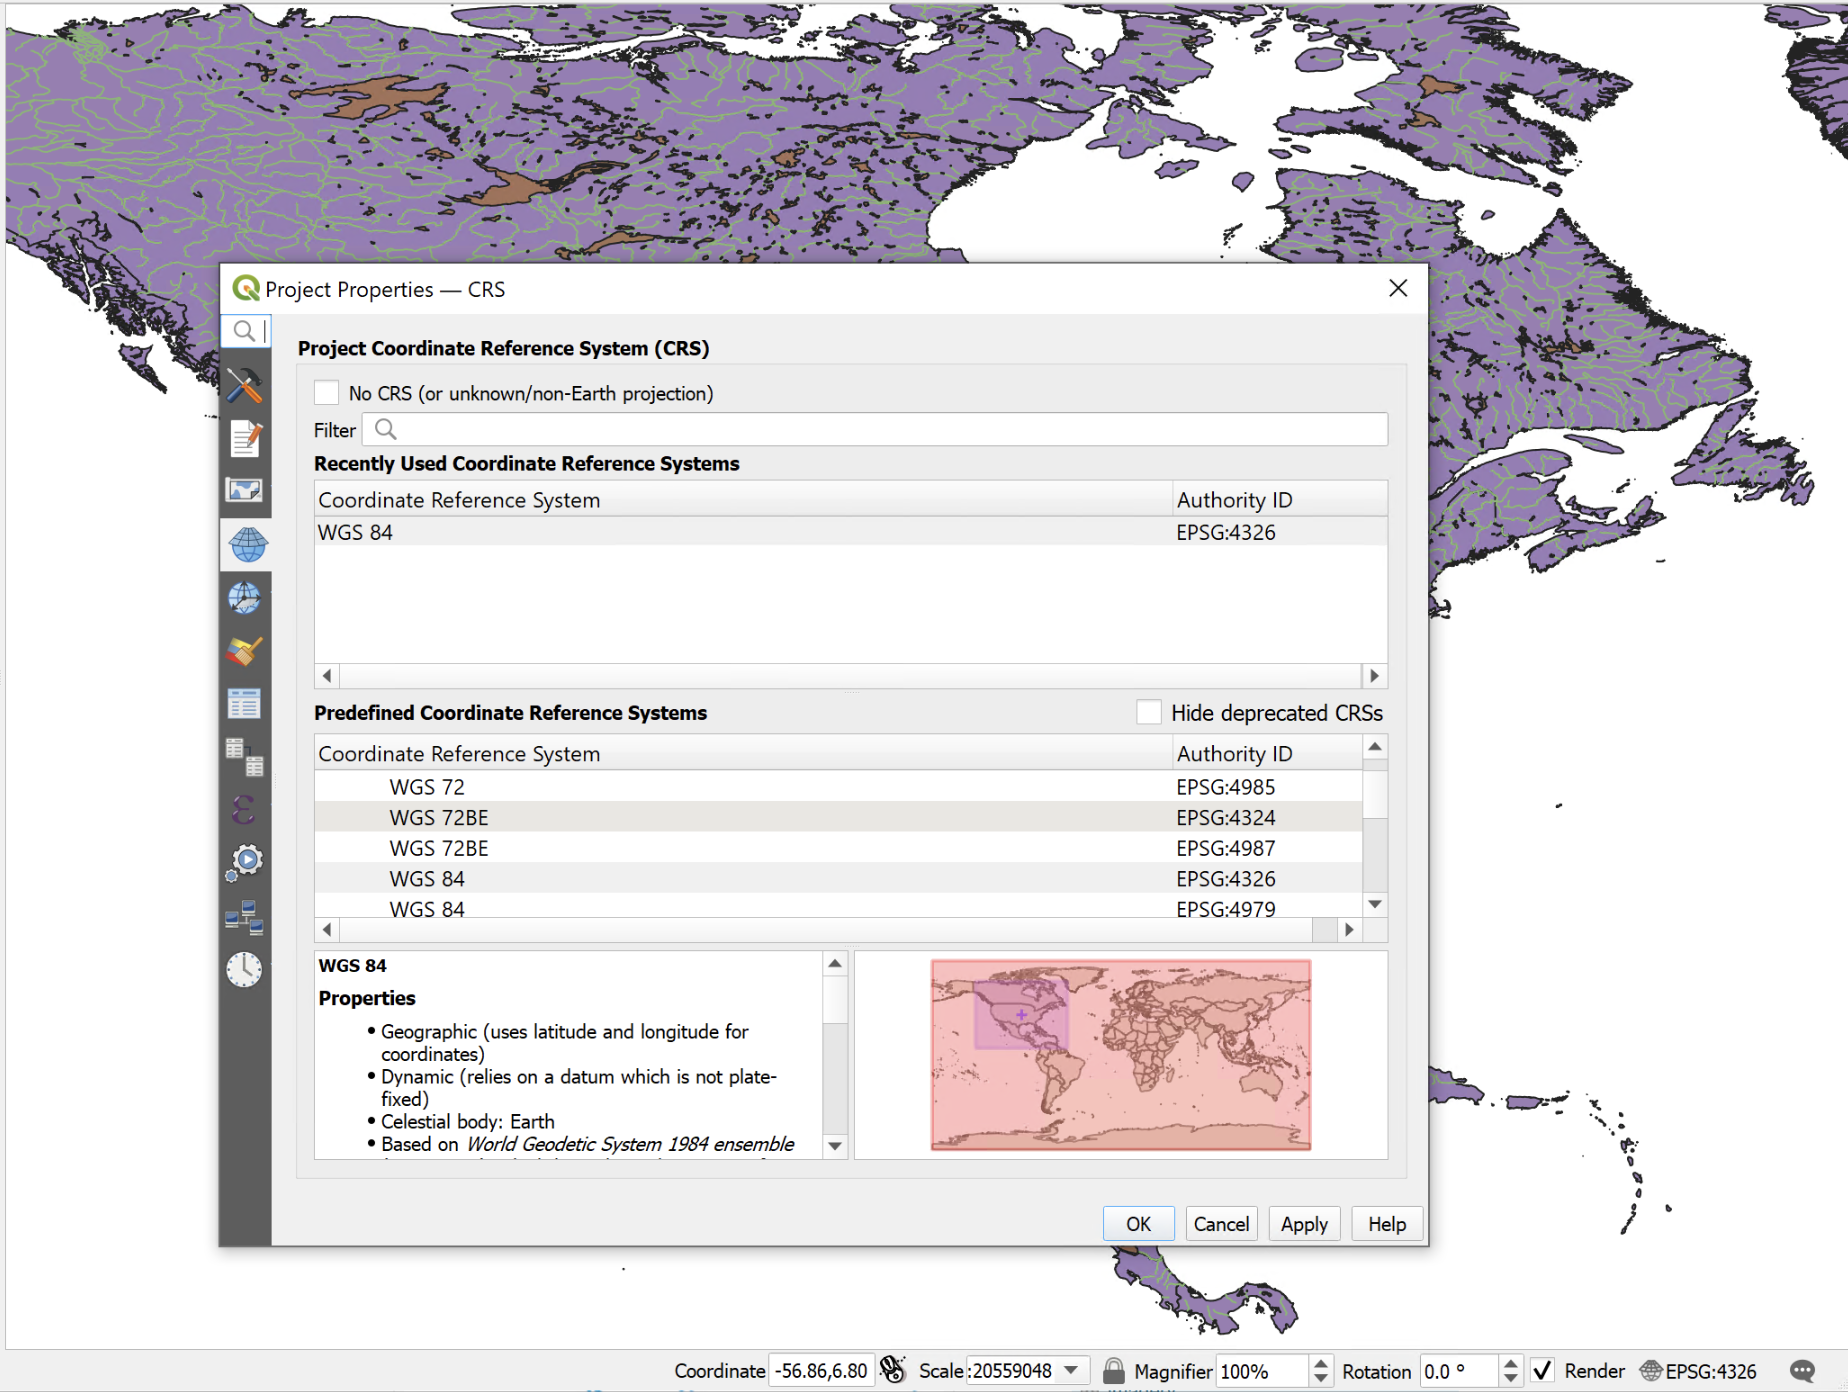Select WGS 84 in the recently used CRS list
The width and height of the screenshot is (1848, 1392).
[x=850, y=532]
